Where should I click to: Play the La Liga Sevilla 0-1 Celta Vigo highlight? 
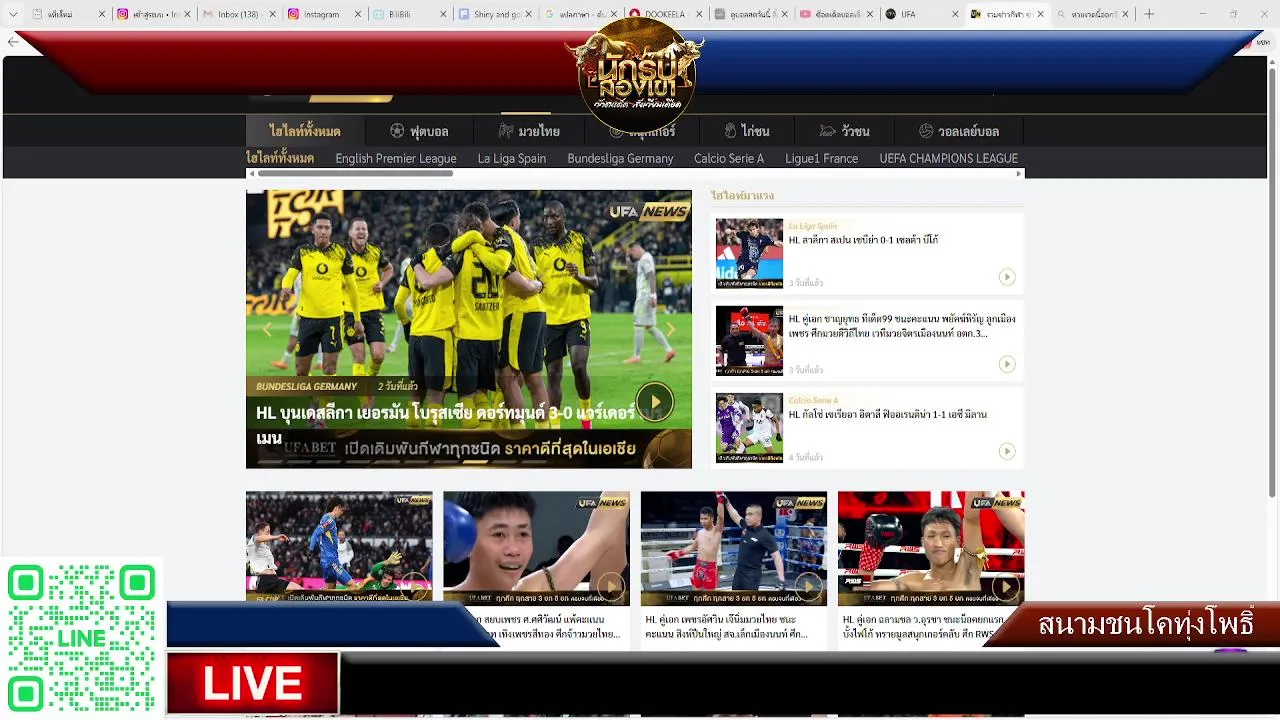tap(1007, 277)
